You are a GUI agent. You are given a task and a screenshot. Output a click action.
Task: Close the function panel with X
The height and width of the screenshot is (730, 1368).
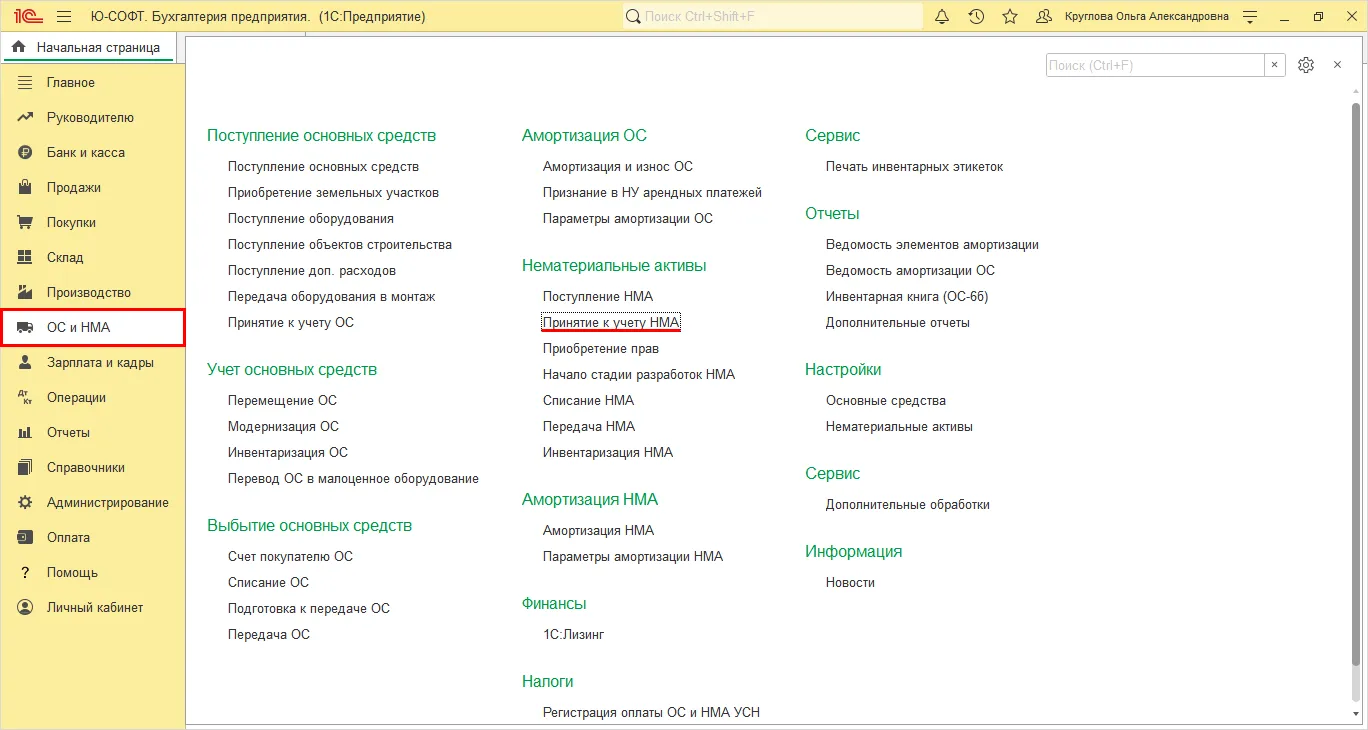tap(1337, 65)
